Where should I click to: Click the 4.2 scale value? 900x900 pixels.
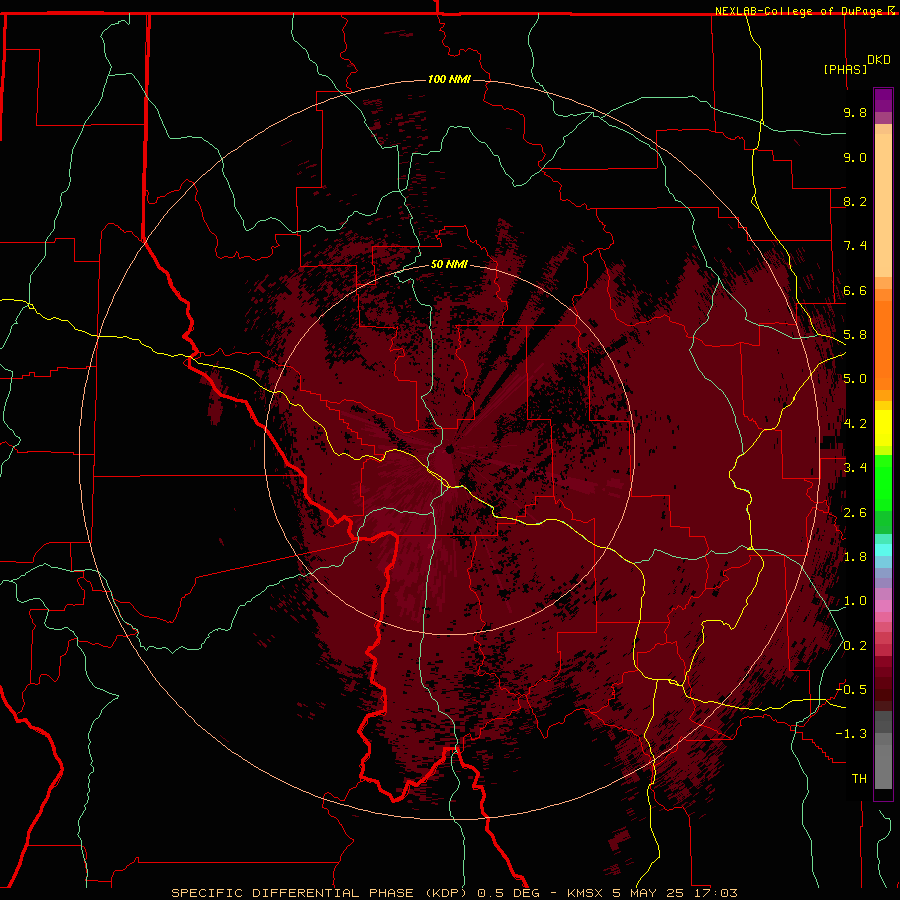point(855,424)
